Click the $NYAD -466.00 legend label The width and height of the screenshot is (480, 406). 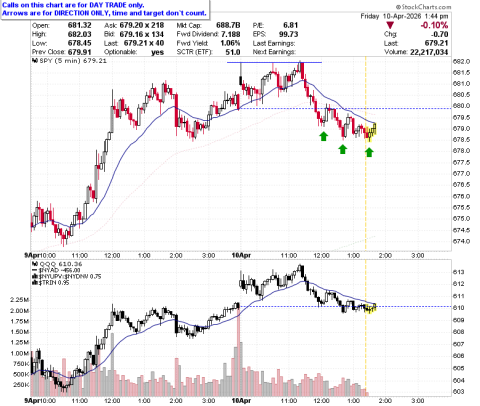click(59, 271)
